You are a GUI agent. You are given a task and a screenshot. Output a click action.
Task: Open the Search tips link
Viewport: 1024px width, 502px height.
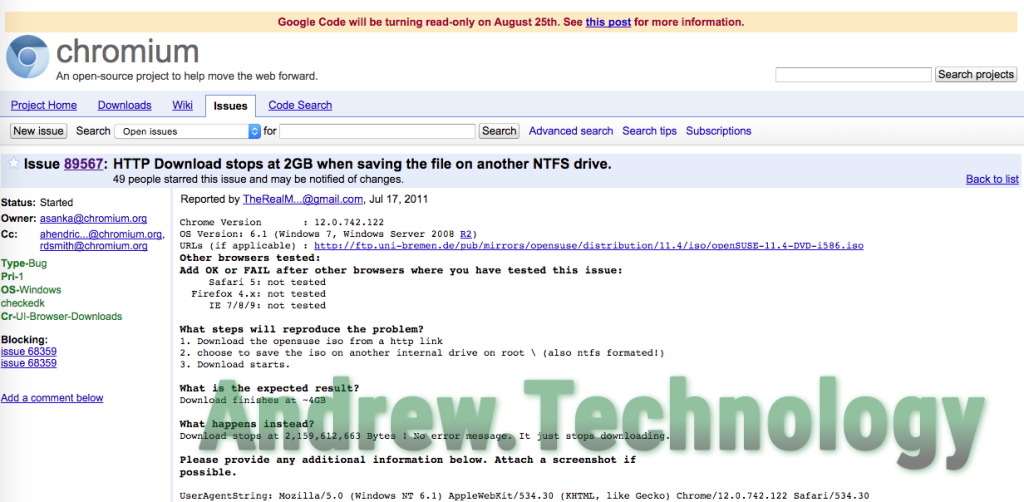coord(649,131)
